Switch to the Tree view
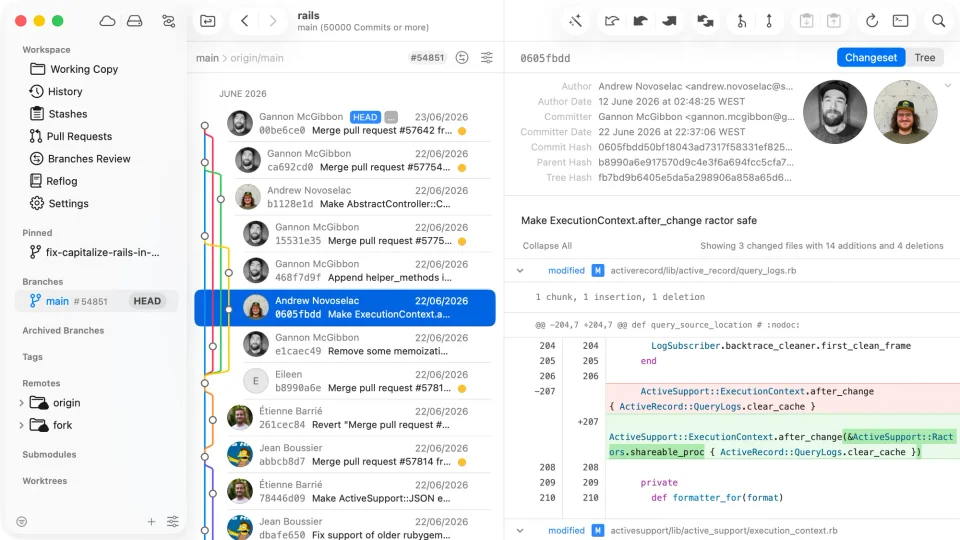 [924, 58]
